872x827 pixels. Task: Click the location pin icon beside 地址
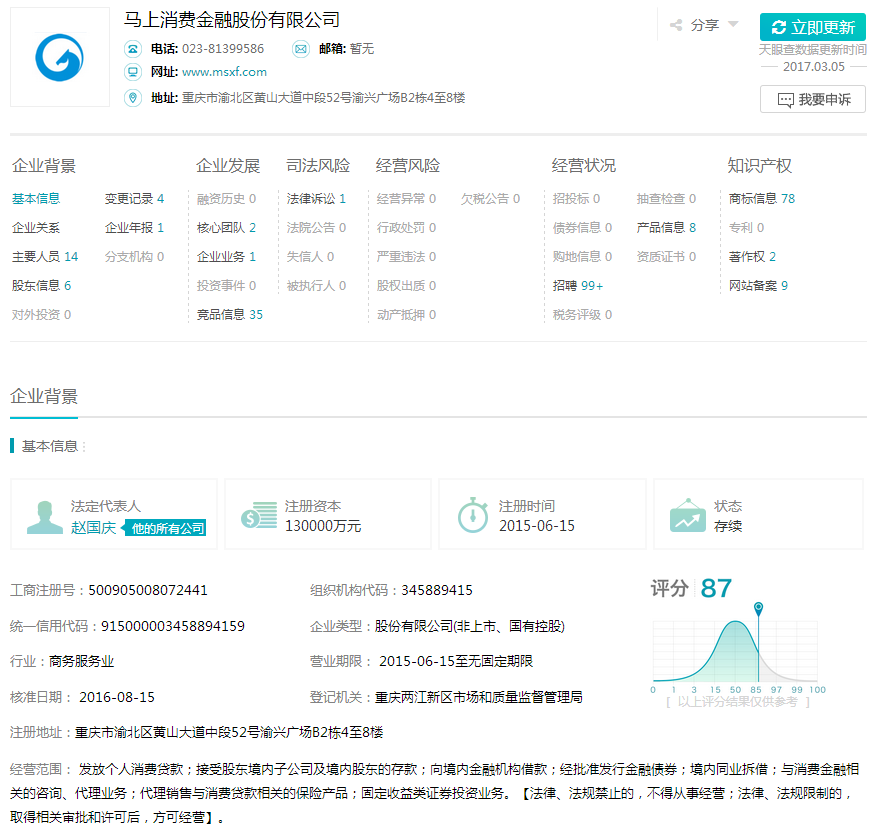pyautogui.click(x=133, y=98)
